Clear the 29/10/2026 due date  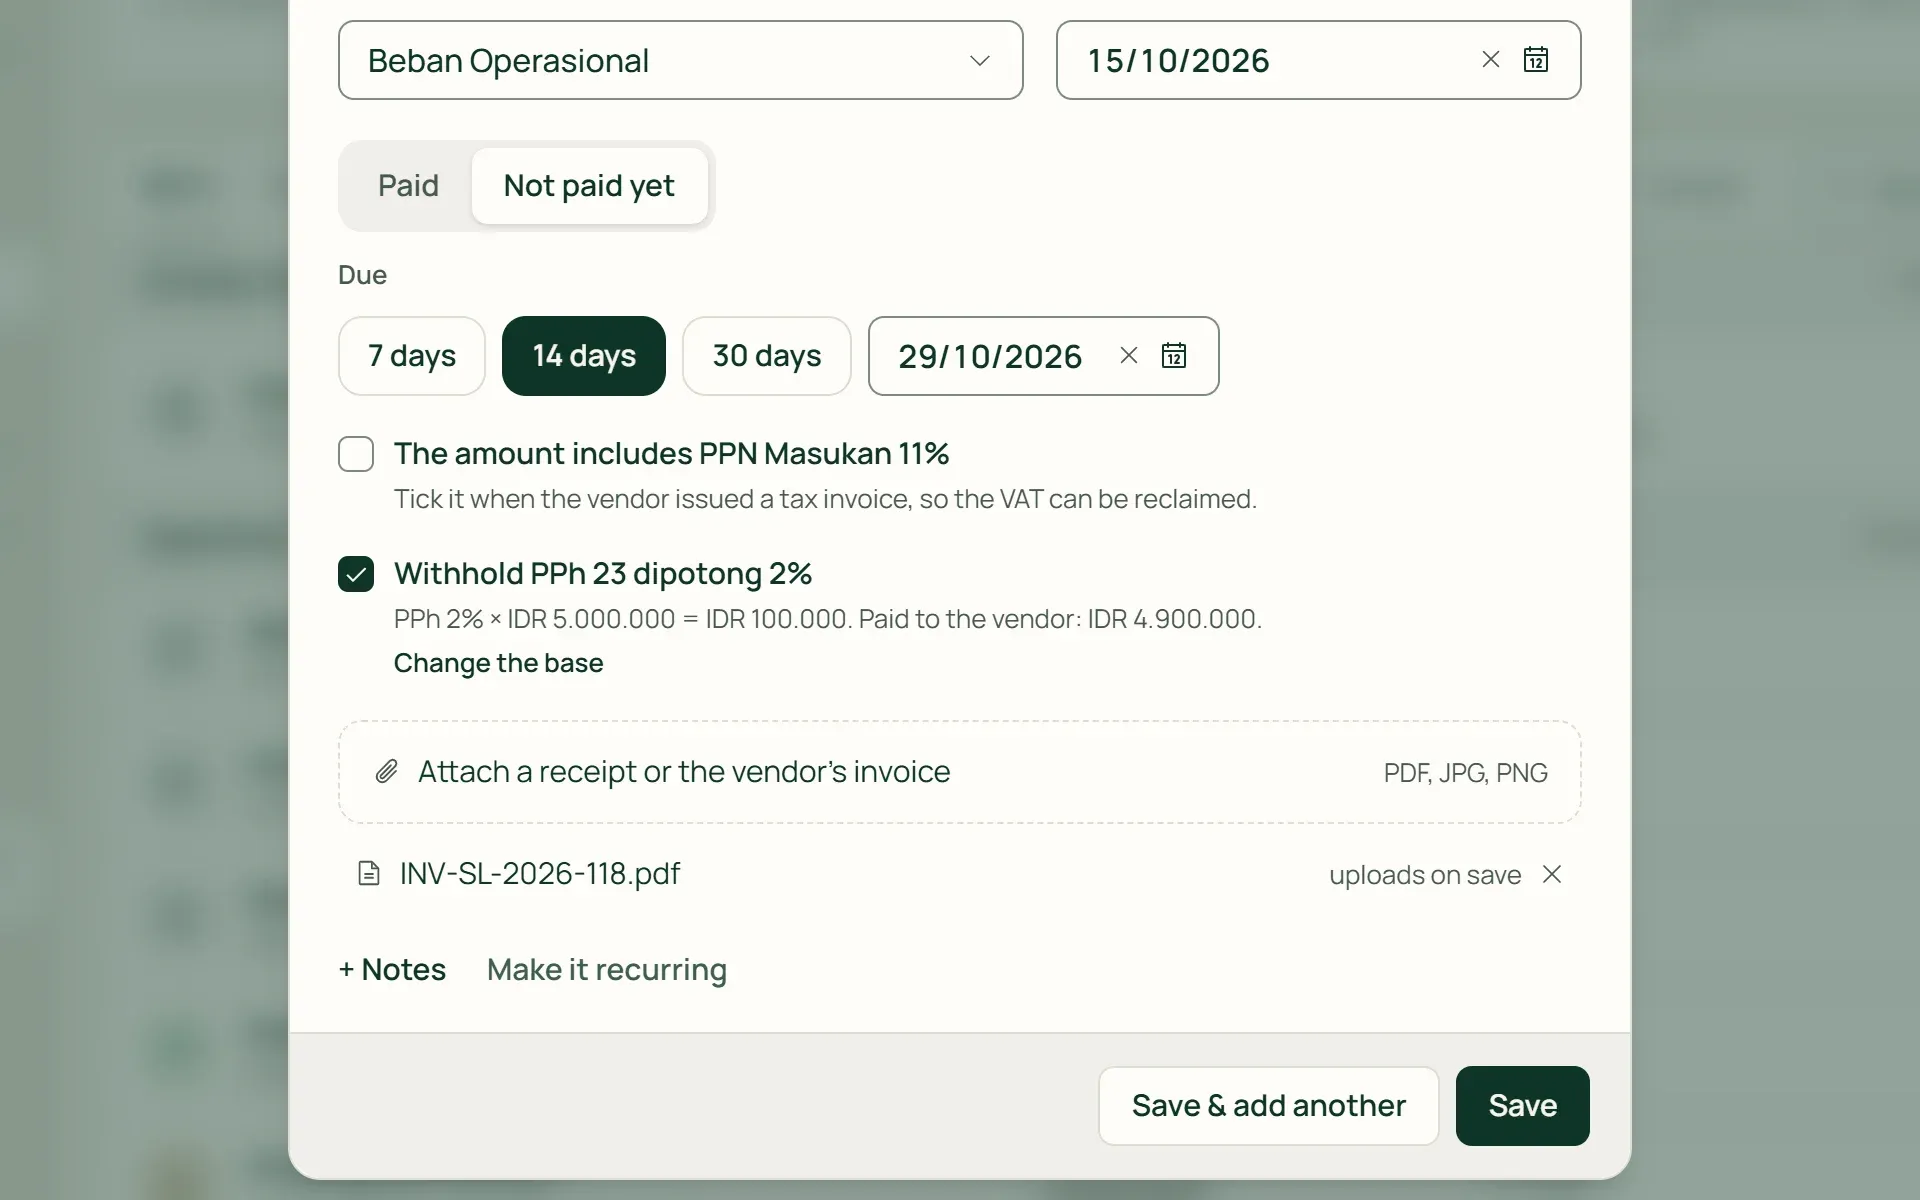click(x=1129, y=356)
